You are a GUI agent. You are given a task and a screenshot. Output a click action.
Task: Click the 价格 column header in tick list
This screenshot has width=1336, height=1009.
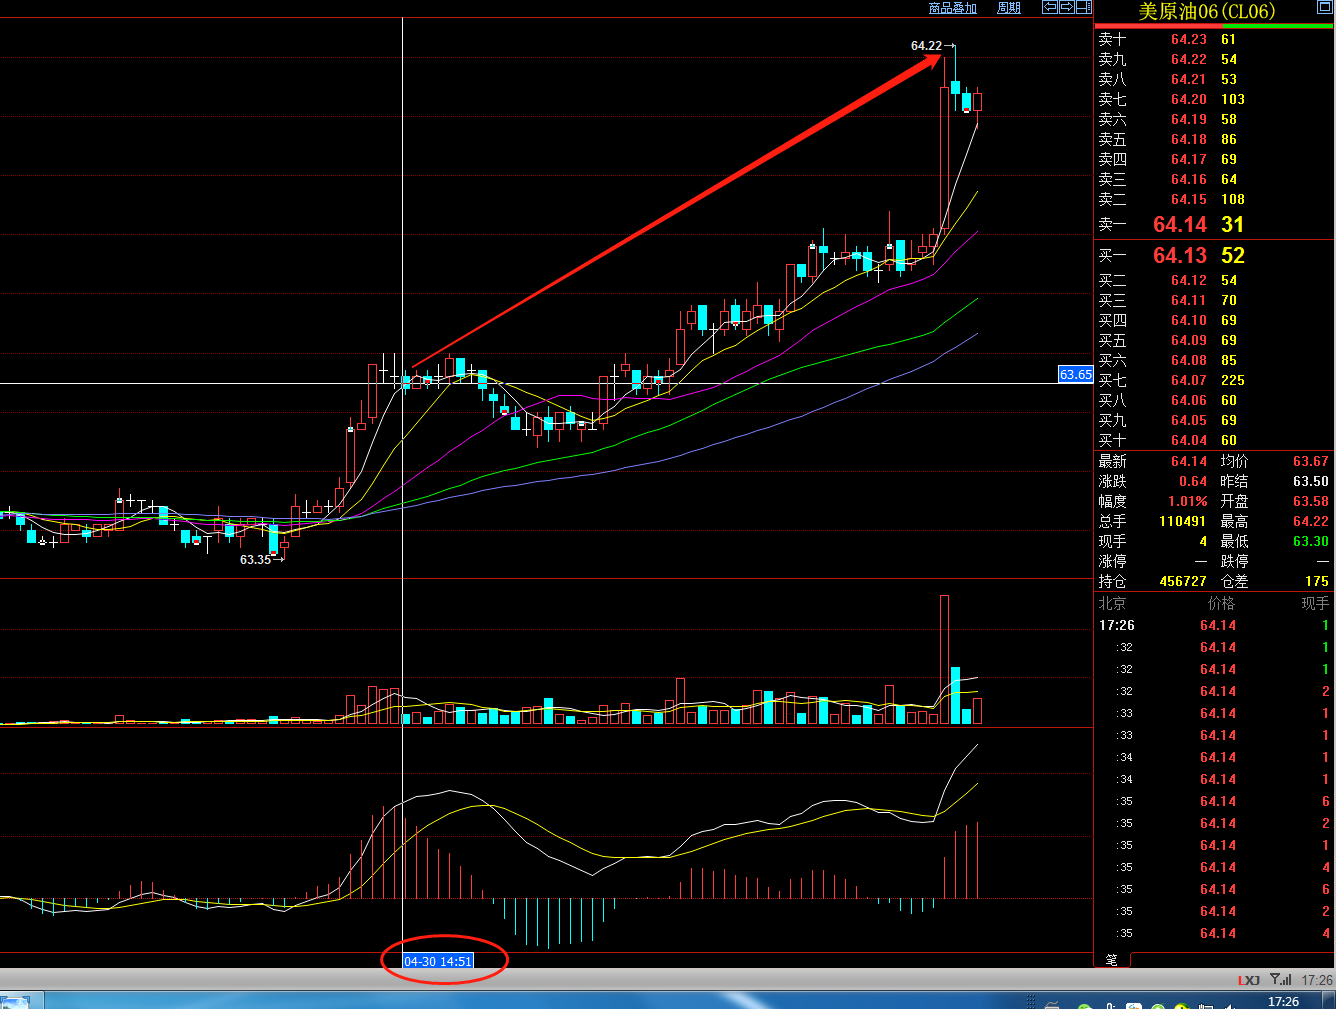click(1221, 603)
